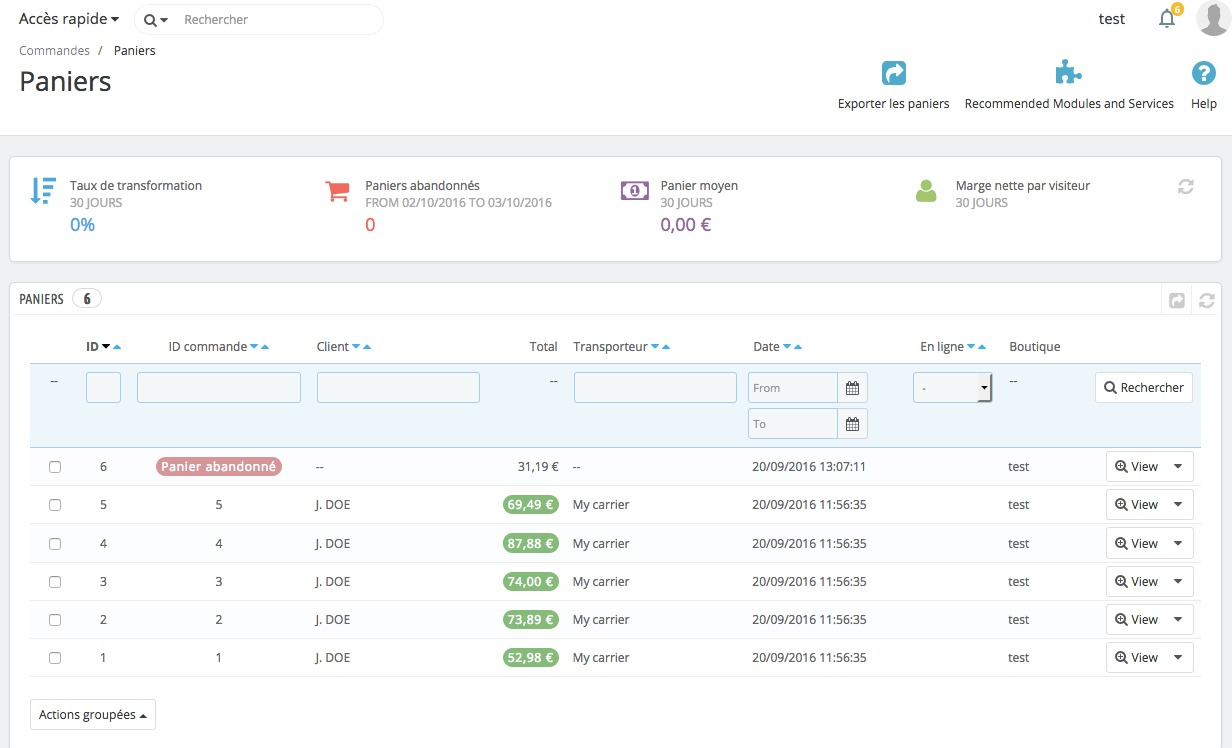Open calendar picker for From date
The image size is (1232, 748).
coord(852,388)
